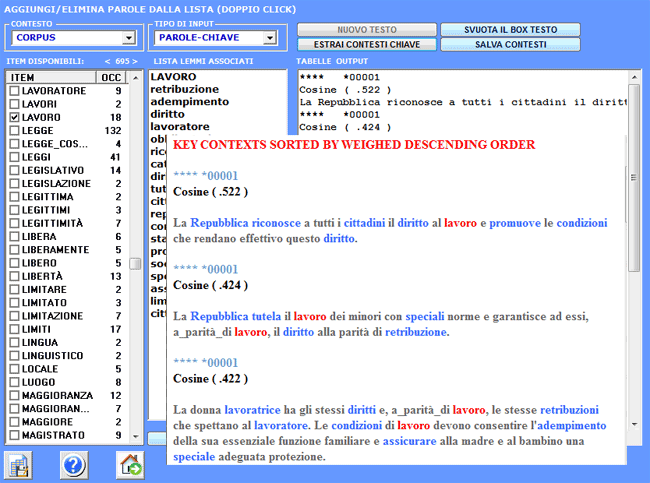Click the red heading 'KEY CONTEXTS SORTED...'
Viewport: 650px width, 483px height.
(354, 145)
